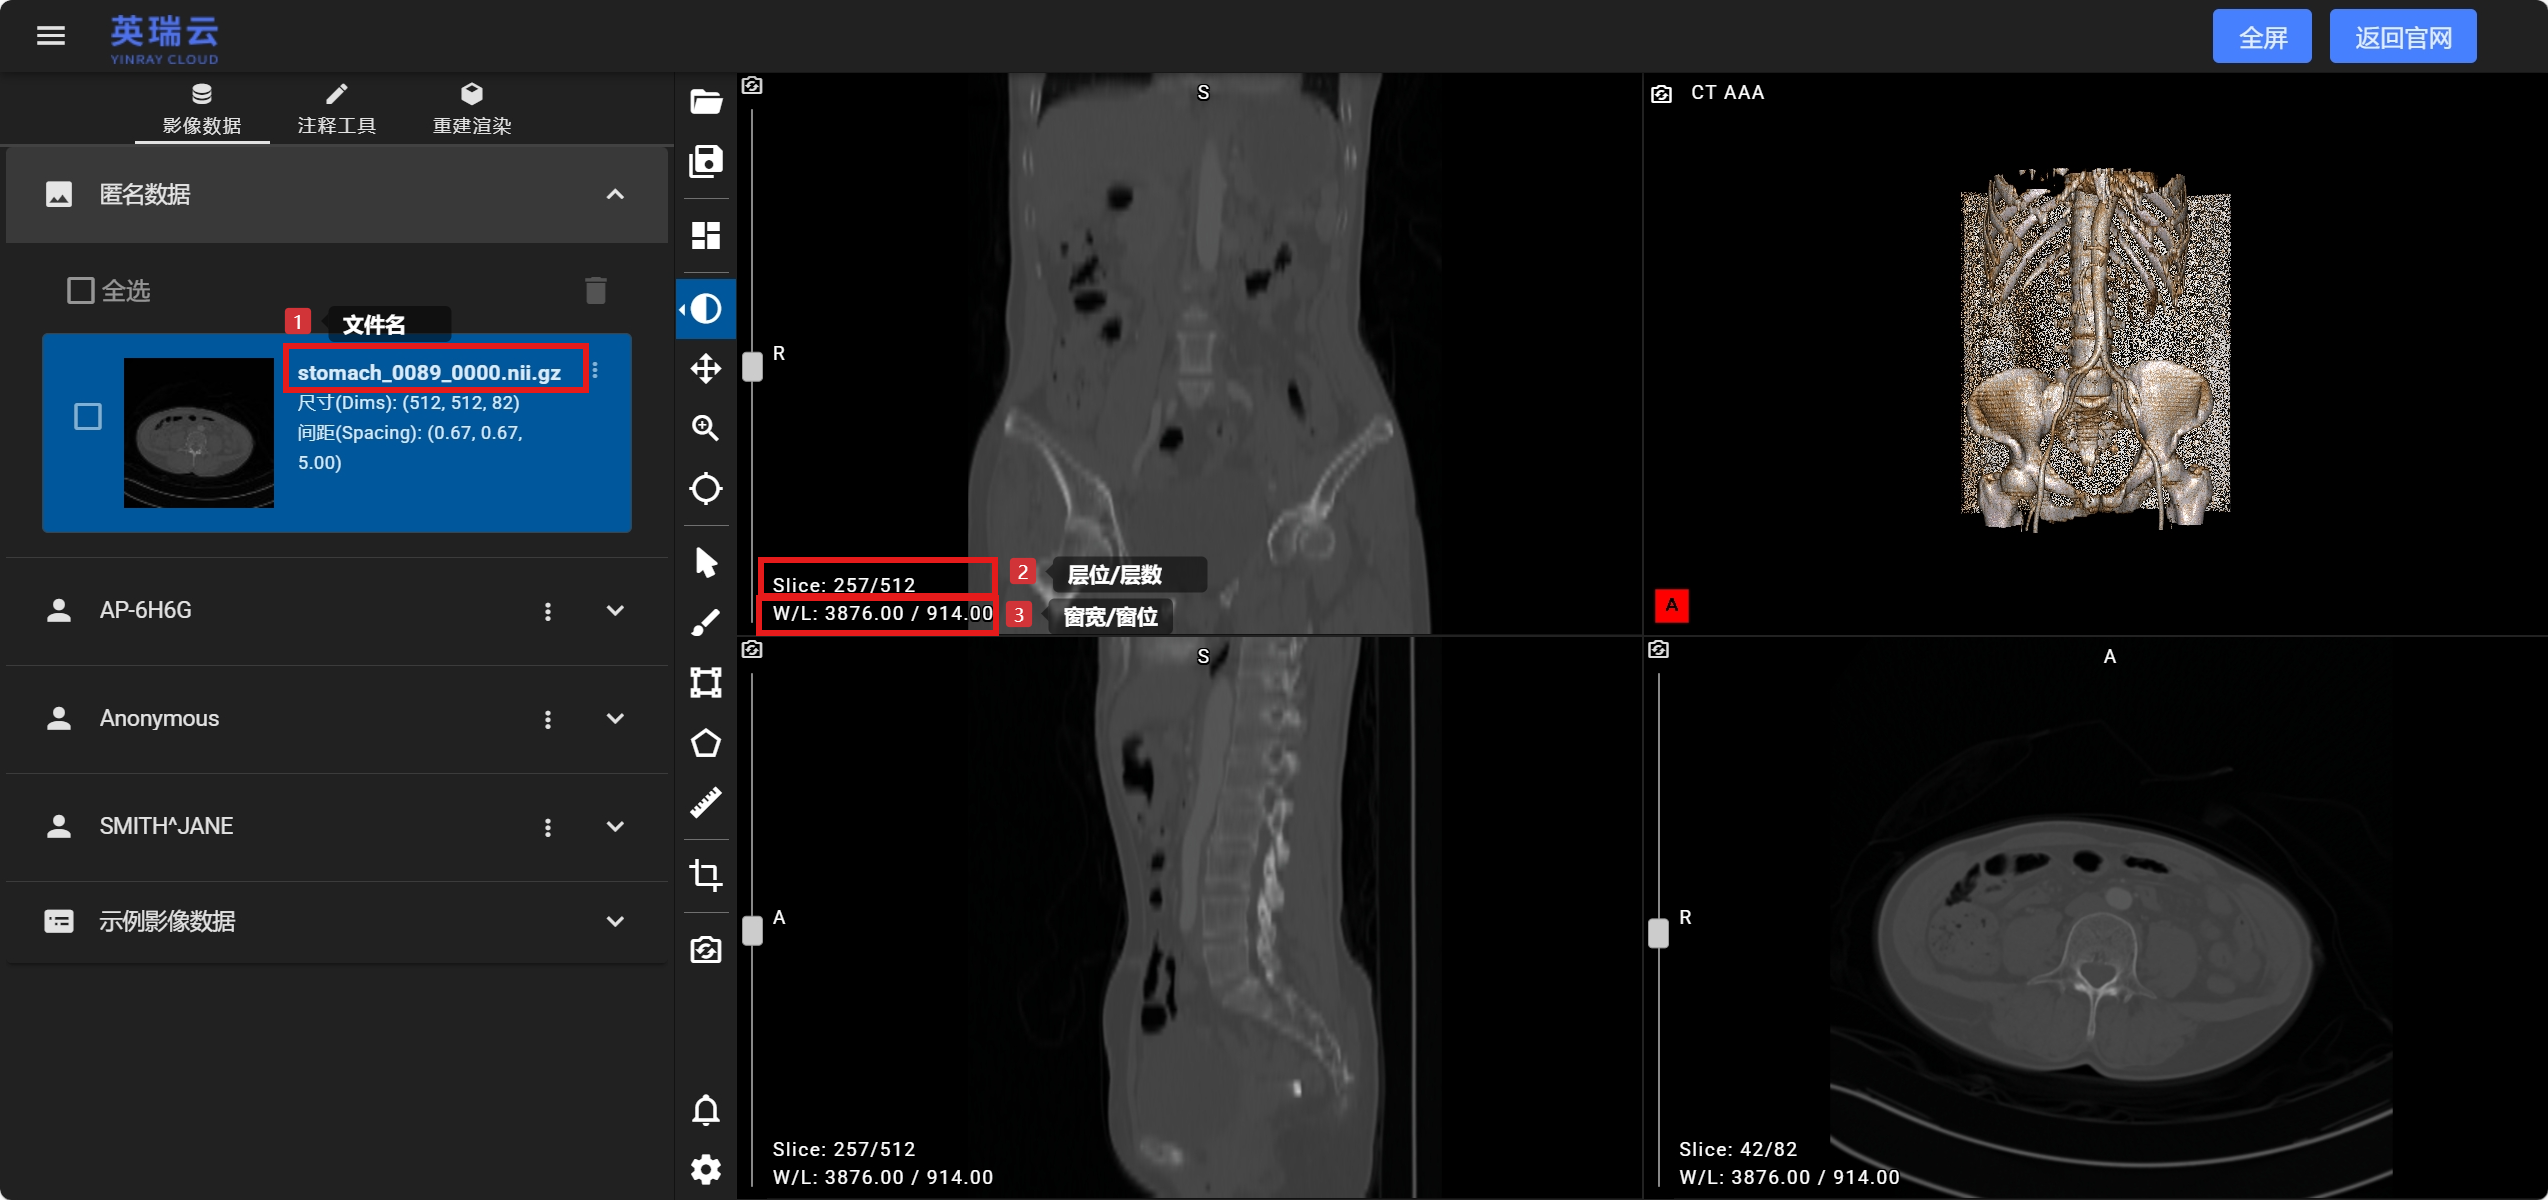Click the axial view Slice: 42/82 label
Image resolution: width=2548 pixels, height=1200 pixels.
coord(1738,1149)
